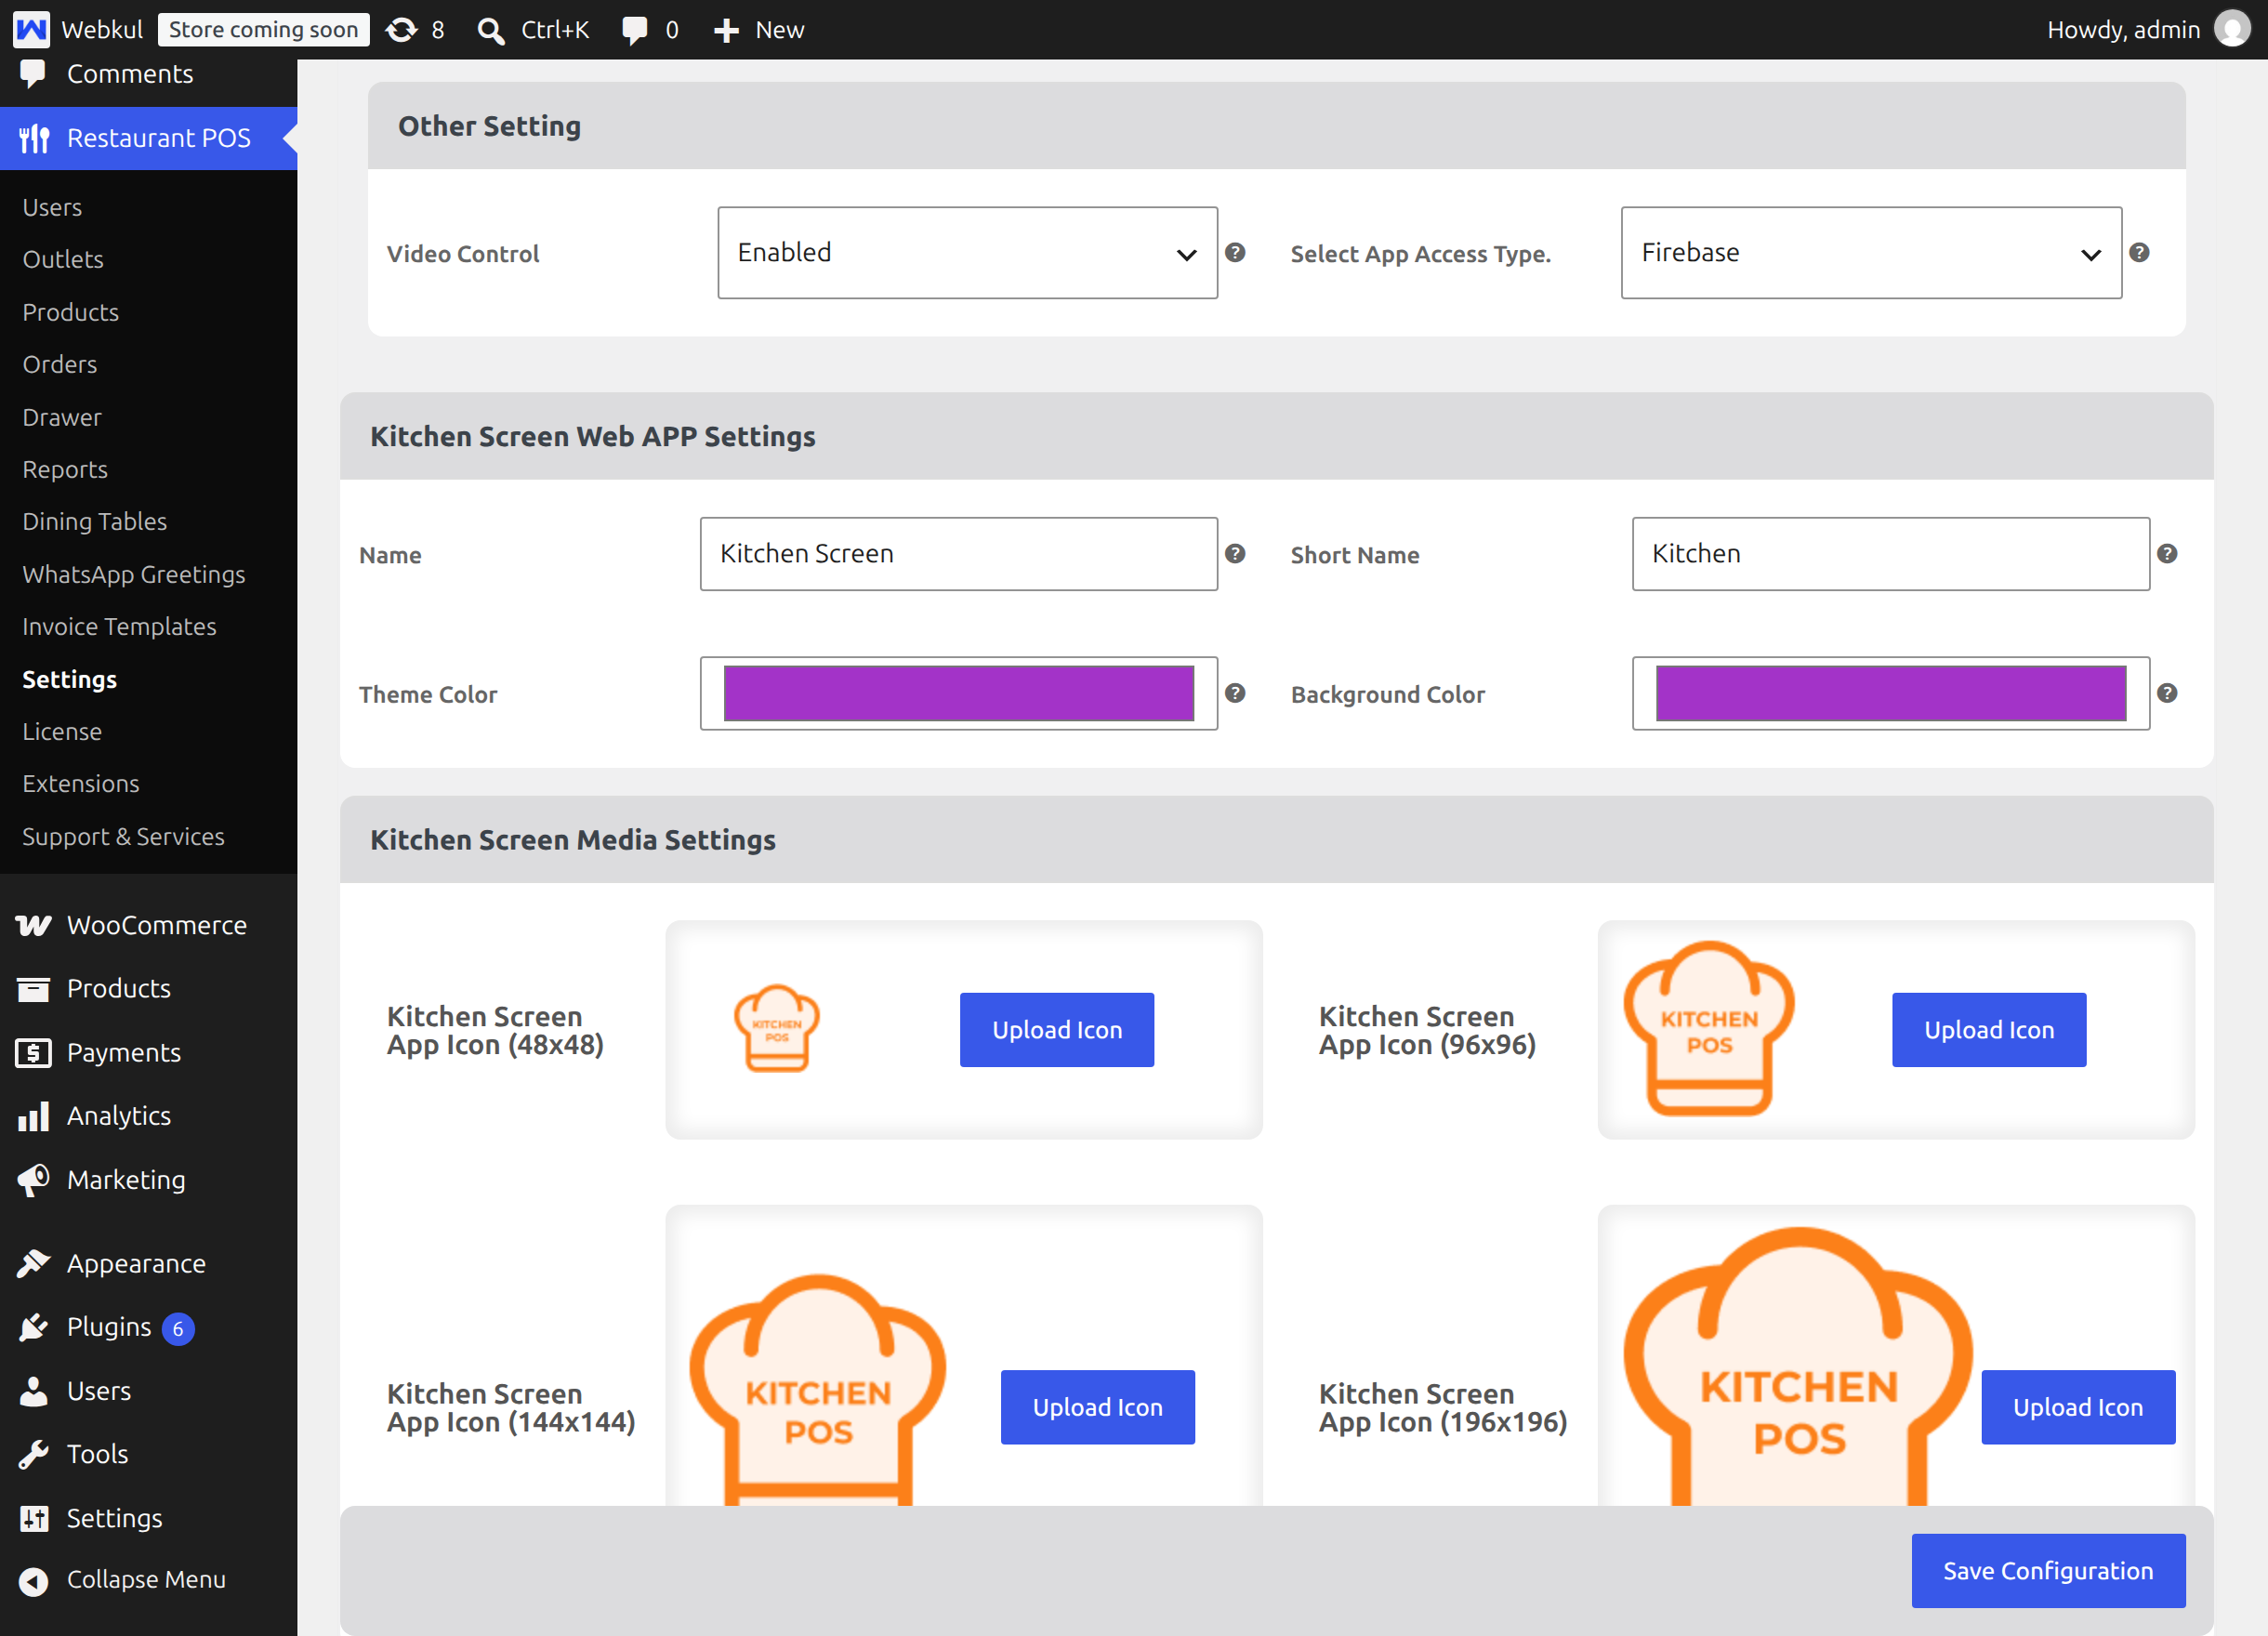
Task: Click Upload Icon for 144x144 app icon
Action: [1098, 1407]
